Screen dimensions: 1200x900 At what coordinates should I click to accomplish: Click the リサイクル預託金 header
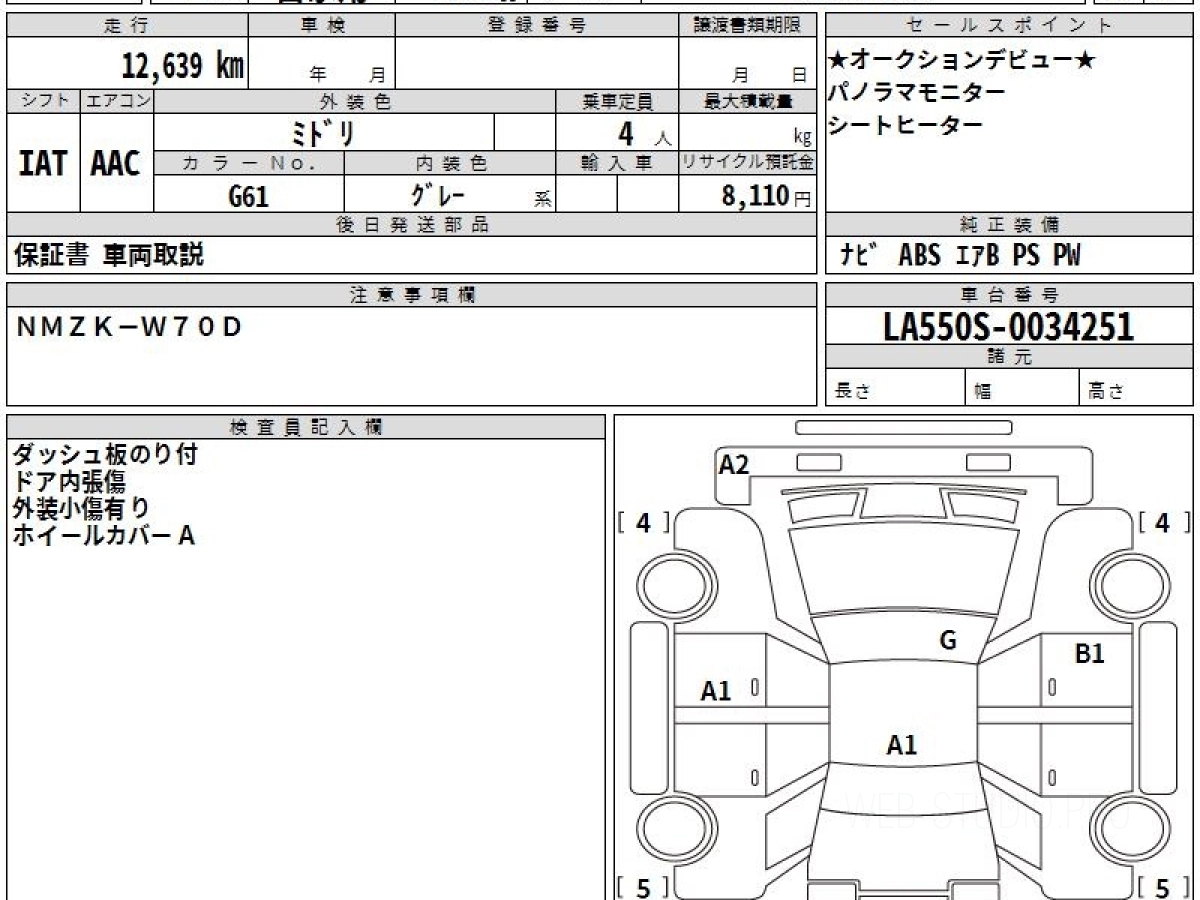tap(747, 163)
